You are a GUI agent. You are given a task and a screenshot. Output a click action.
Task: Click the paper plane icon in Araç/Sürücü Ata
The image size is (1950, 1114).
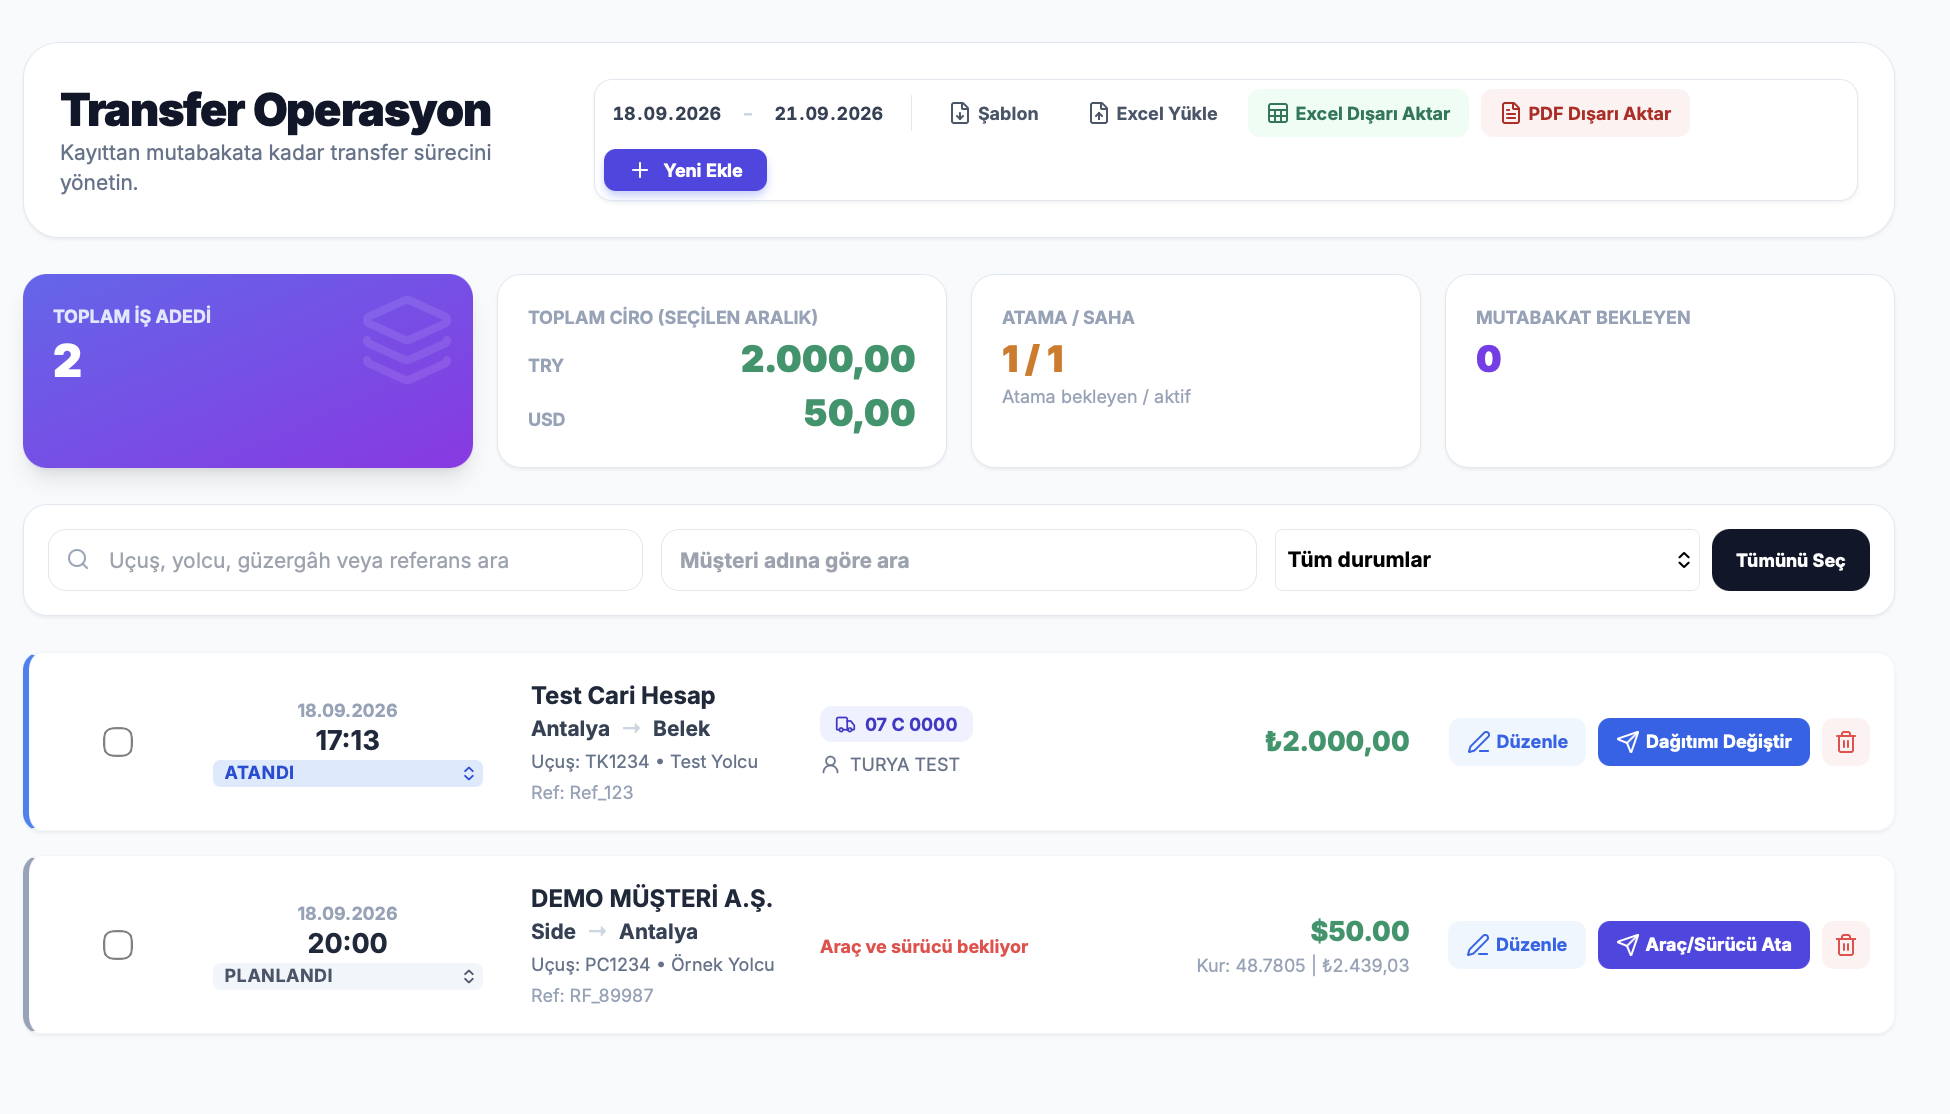1627,945
